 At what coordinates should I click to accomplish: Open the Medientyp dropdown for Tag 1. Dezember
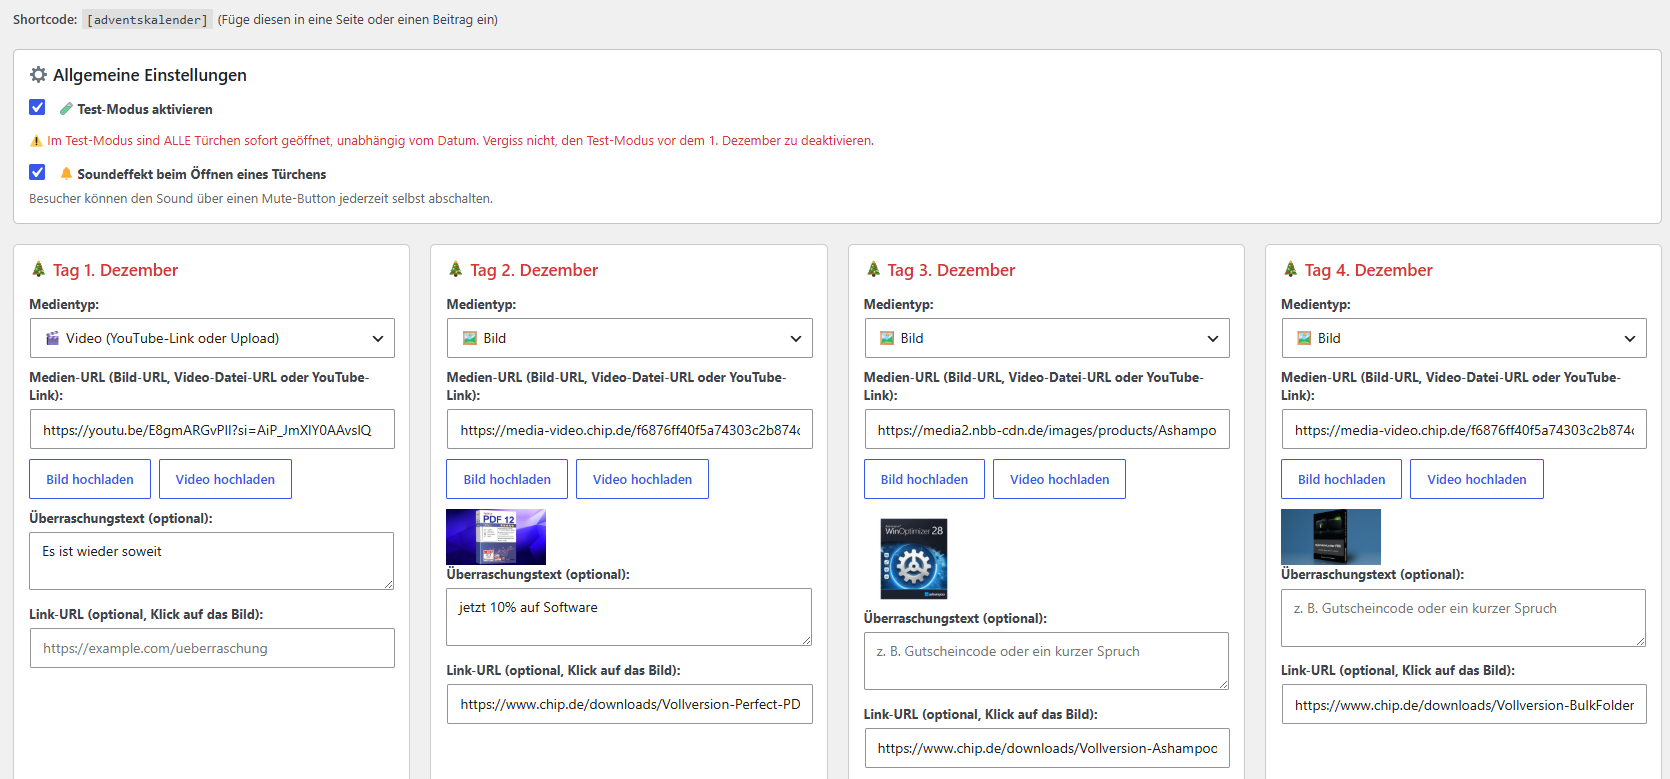[212, 338]
